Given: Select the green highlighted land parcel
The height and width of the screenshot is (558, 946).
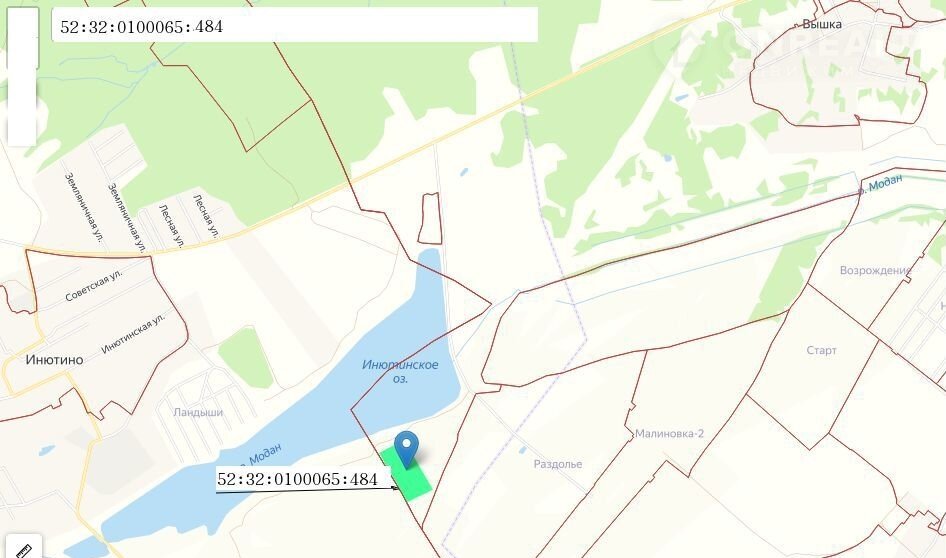Looking at the screenshot, I should pyautogui.click(x=407, y=475).
